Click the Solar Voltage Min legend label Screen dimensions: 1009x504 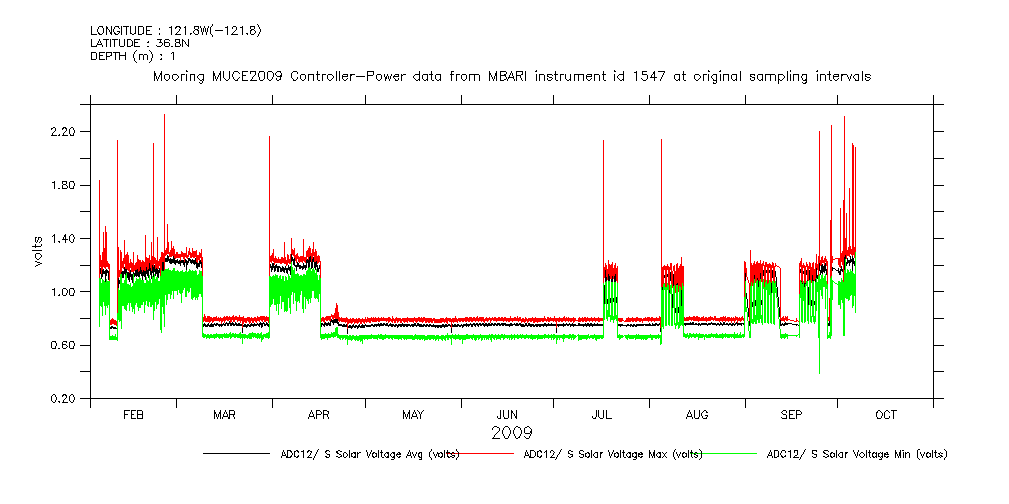click(856, 454)
